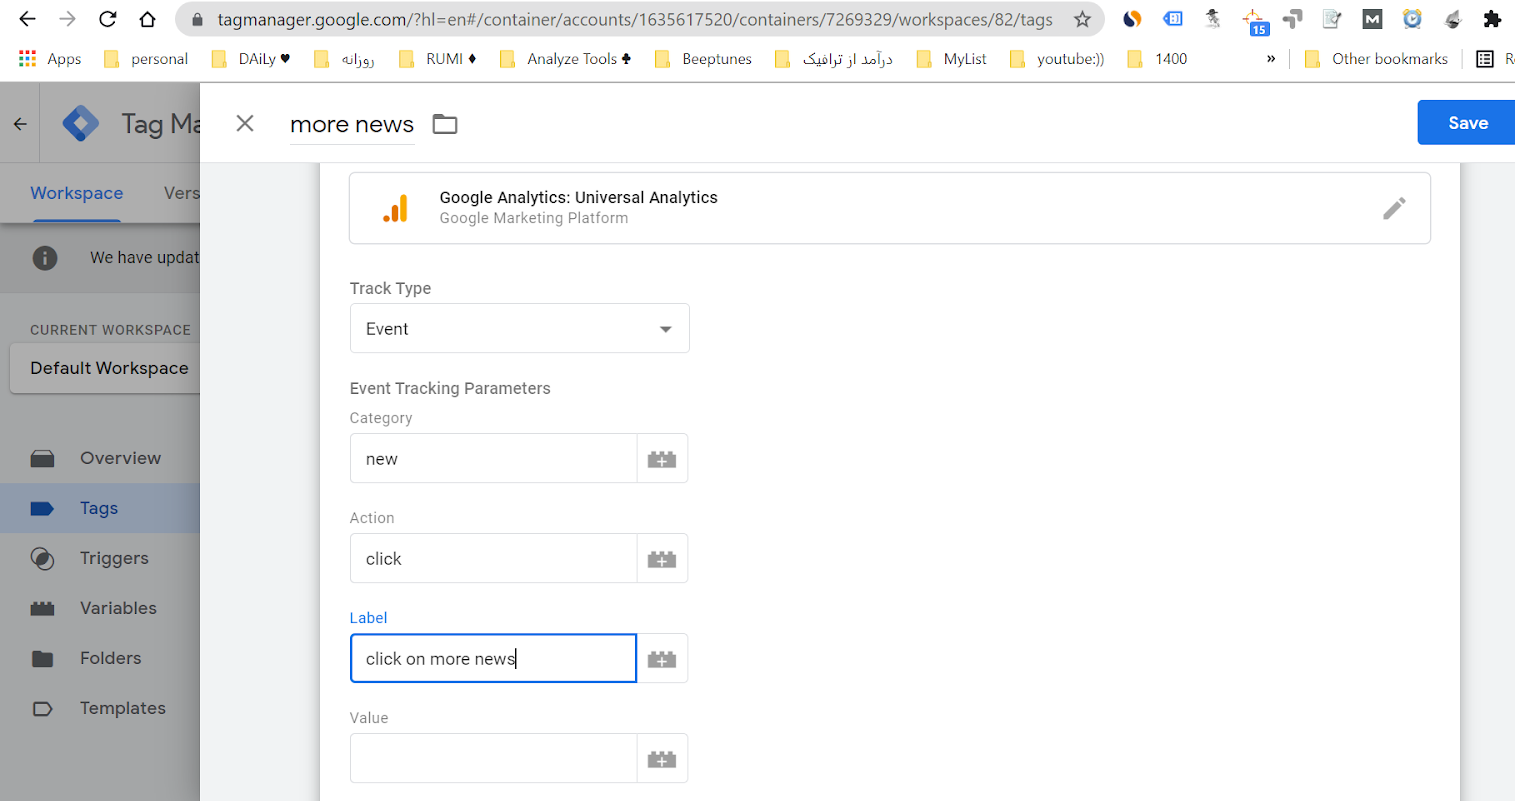Screen dimensions: 1515x801
Task: Insert variable into Action field
Action: [662, 559]
